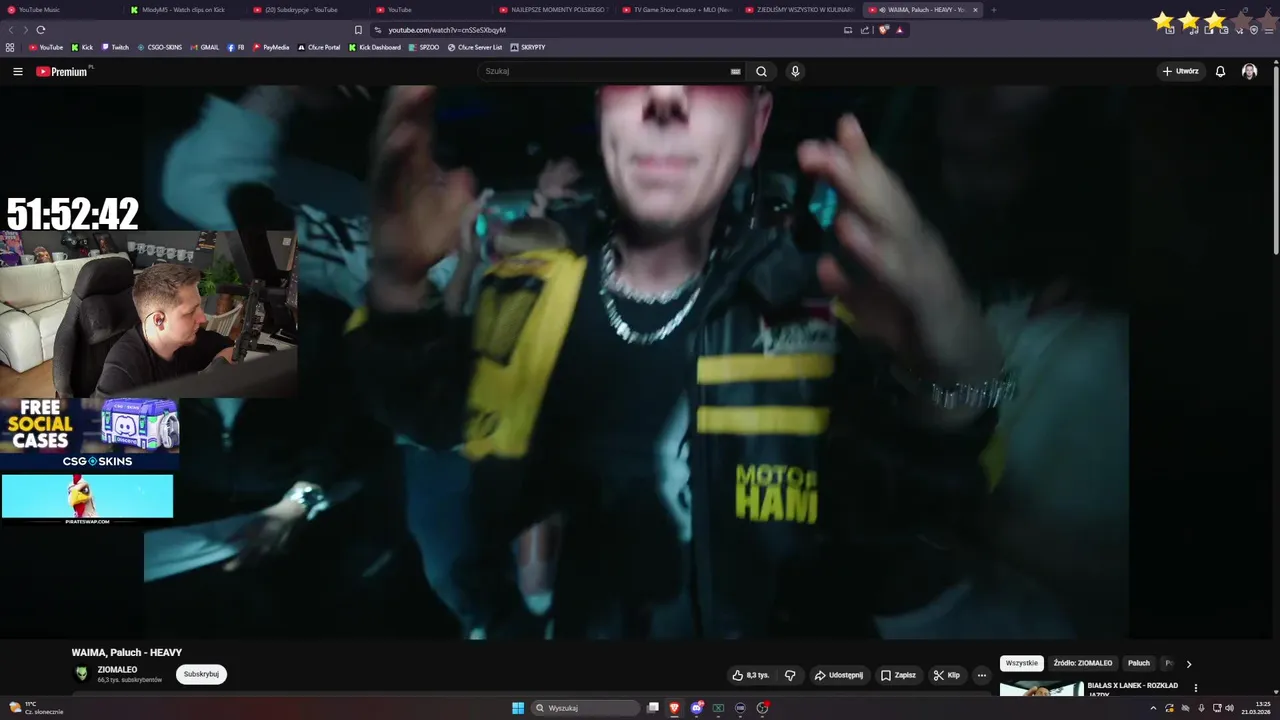
Task: Open volume control in system tray
Action: 1229,708
